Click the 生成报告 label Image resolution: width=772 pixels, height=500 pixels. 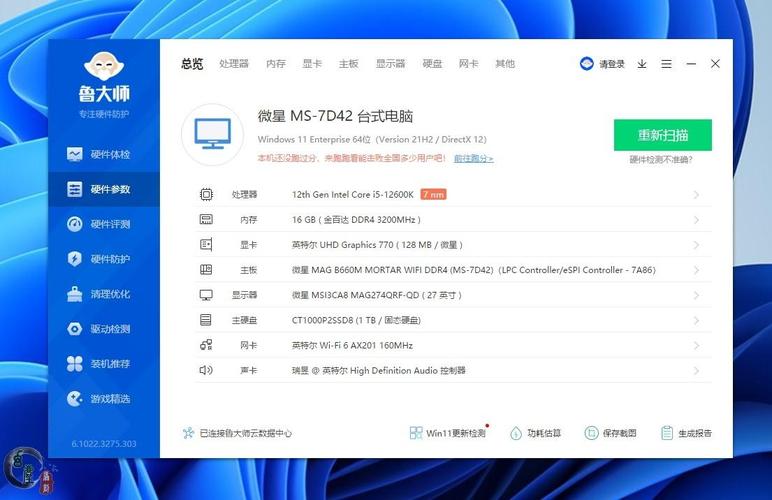click(695, 433)
